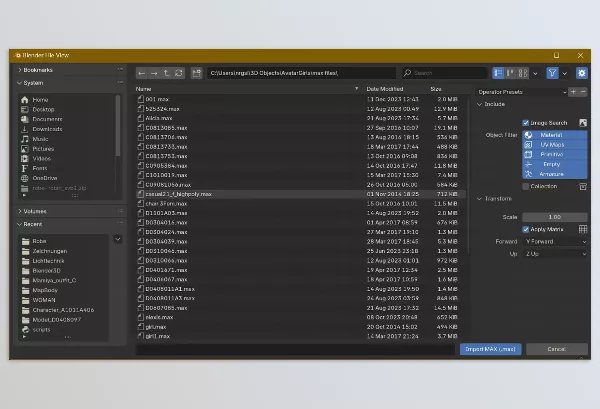This screenshot has width=600, height=409.
Task: Switch to horizontal list display mode
Action: (x=510, y=73)
